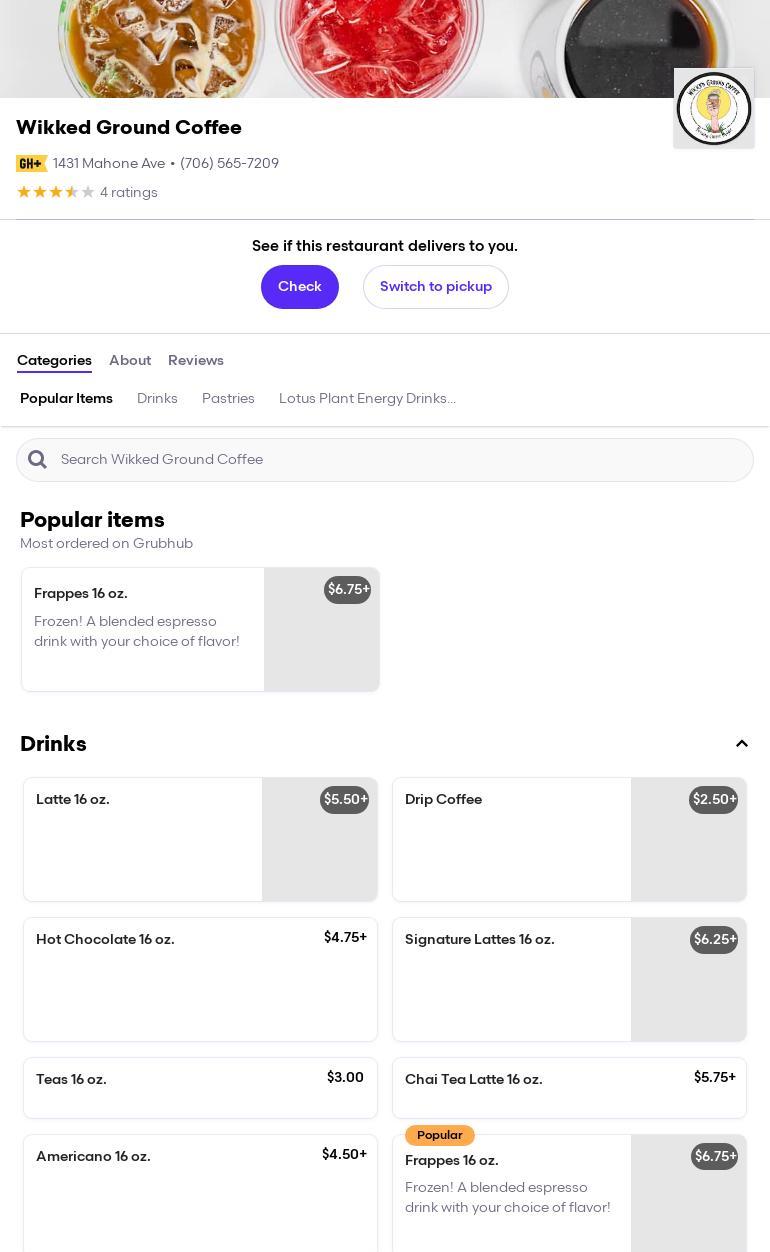Focus the Search Wikked Ground Coffee field
Screen dimensions: 770x1252
point(400,460)
